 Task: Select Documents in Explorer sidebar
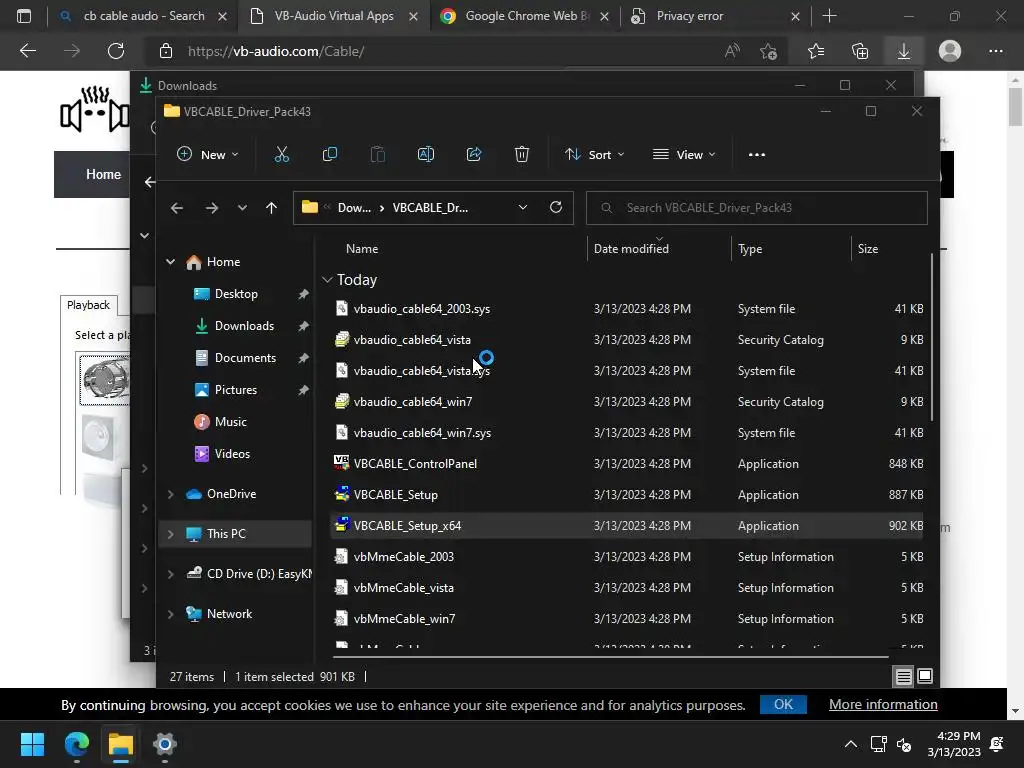pos(245,358)
